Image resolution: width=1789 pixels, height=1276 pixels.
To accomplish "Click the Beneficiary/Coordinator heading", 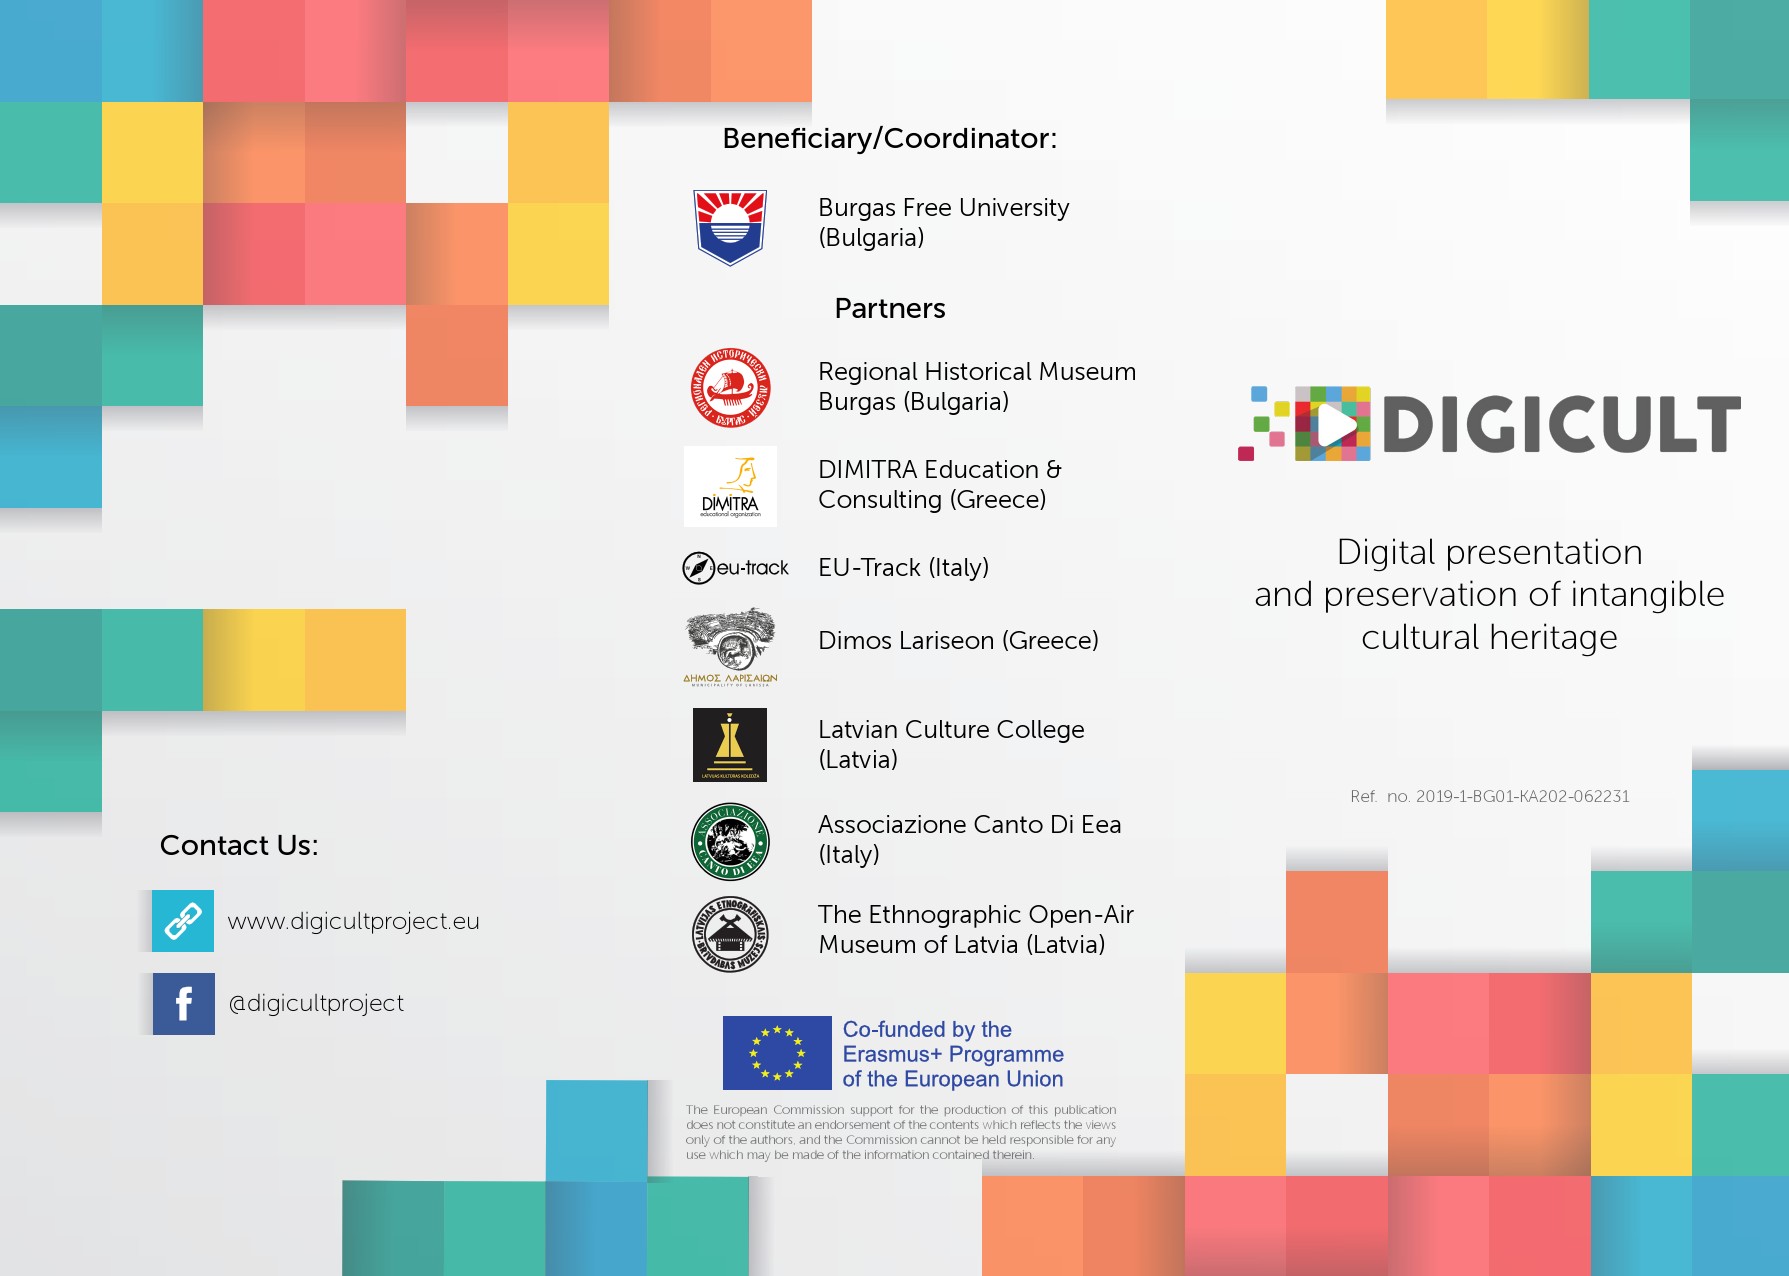I will [x=889, y=138].
